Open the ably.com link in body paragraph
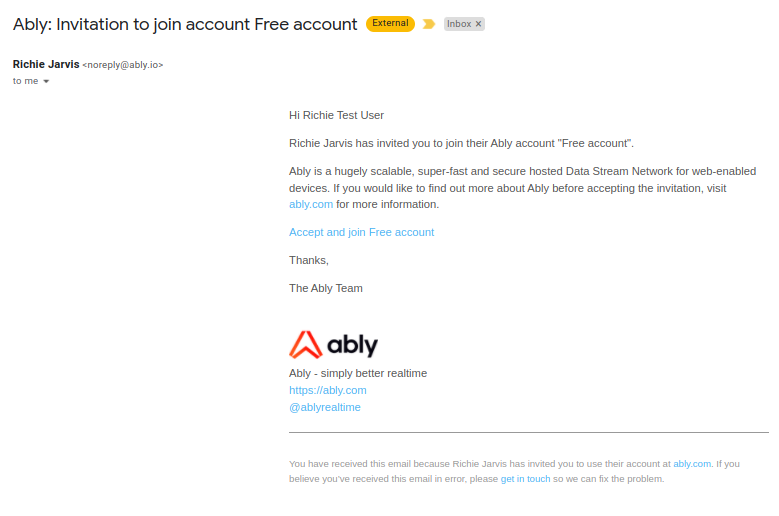 coord(311,204)
